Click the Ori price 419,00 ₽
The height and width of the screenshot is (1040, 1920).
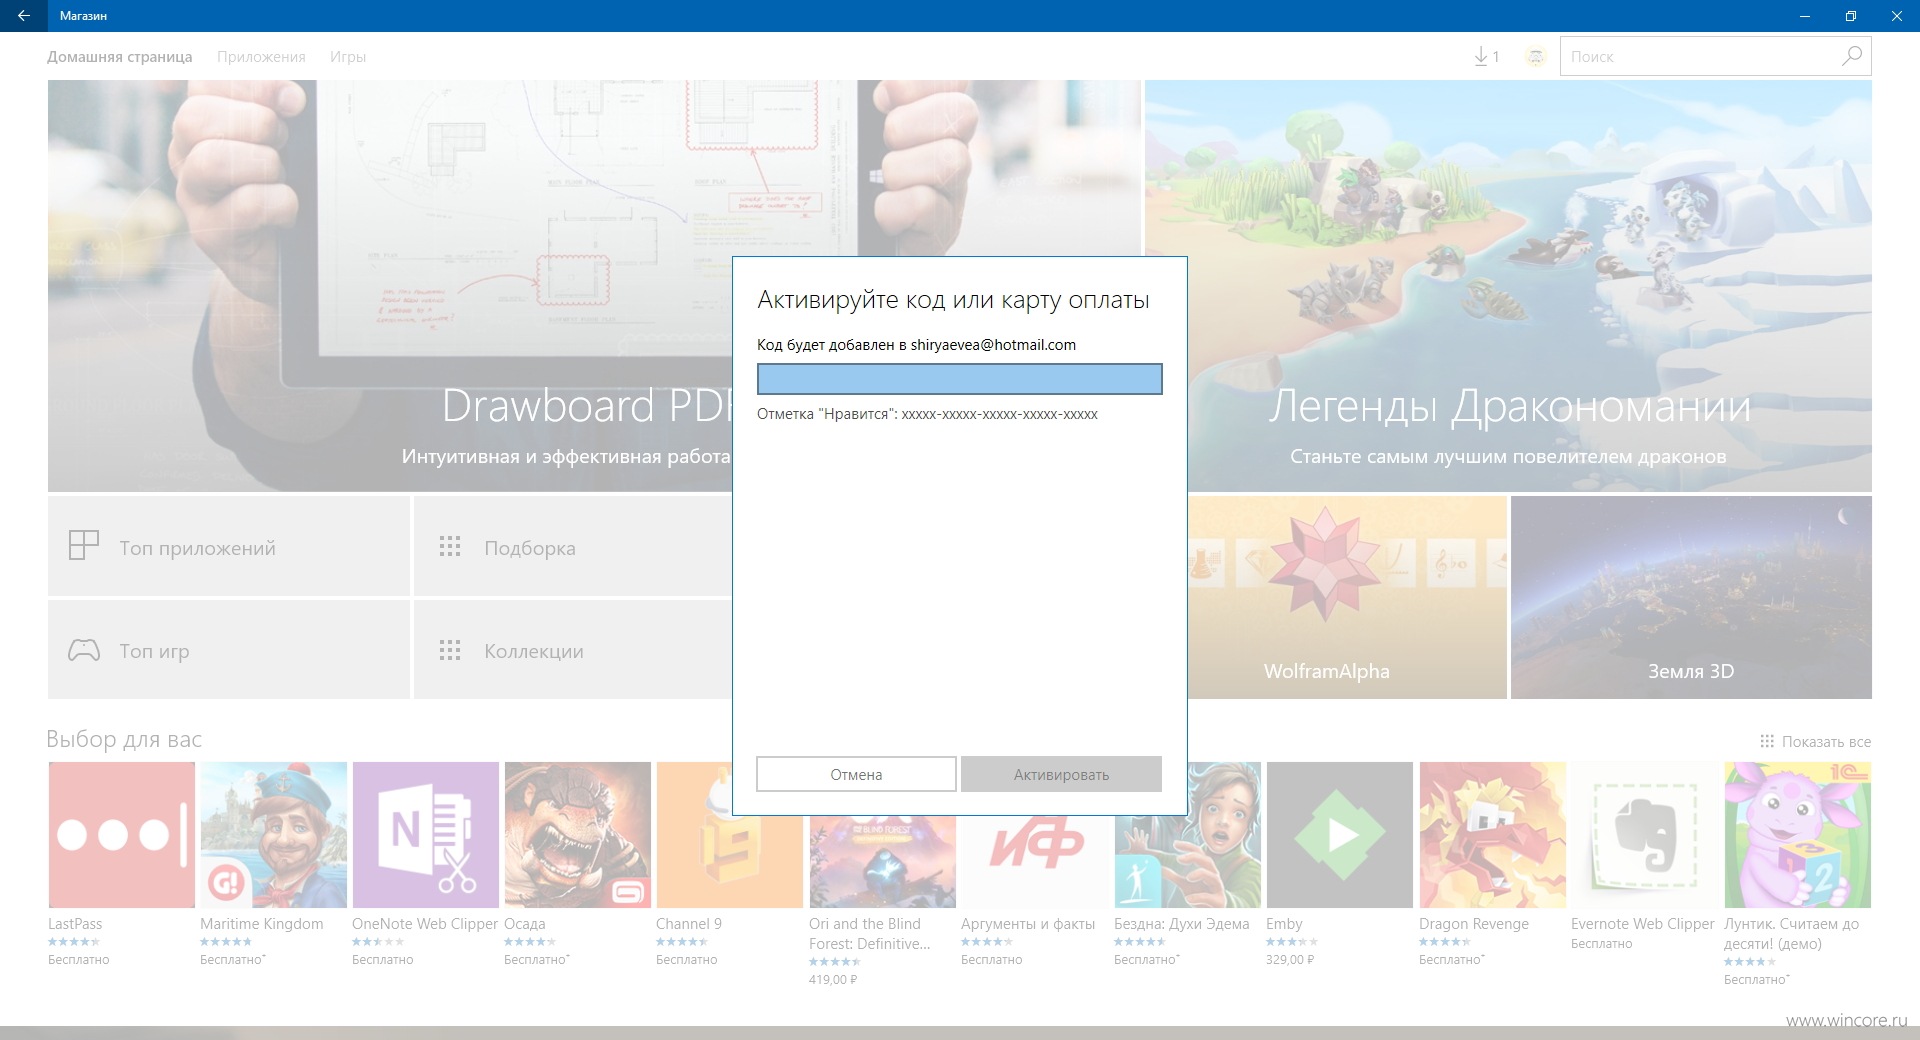(x=833, y=979)
